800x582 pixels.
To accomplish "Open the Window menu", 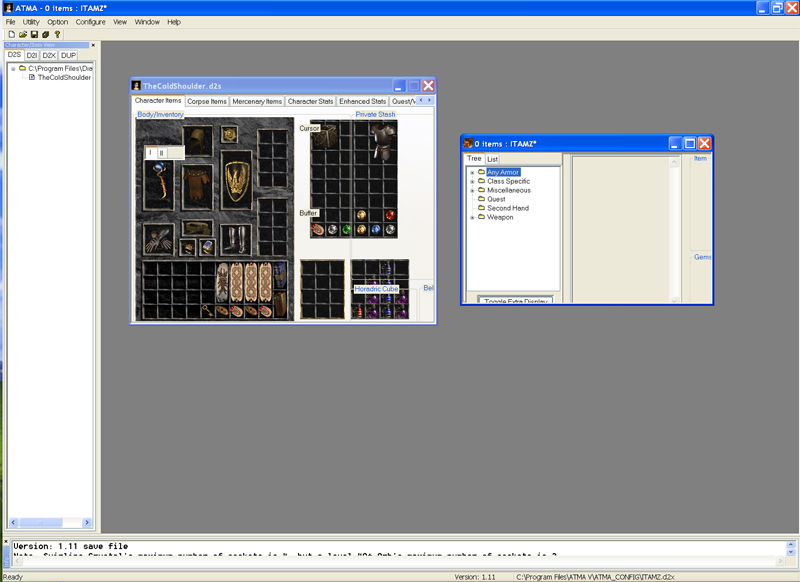I will coord(147,22).
